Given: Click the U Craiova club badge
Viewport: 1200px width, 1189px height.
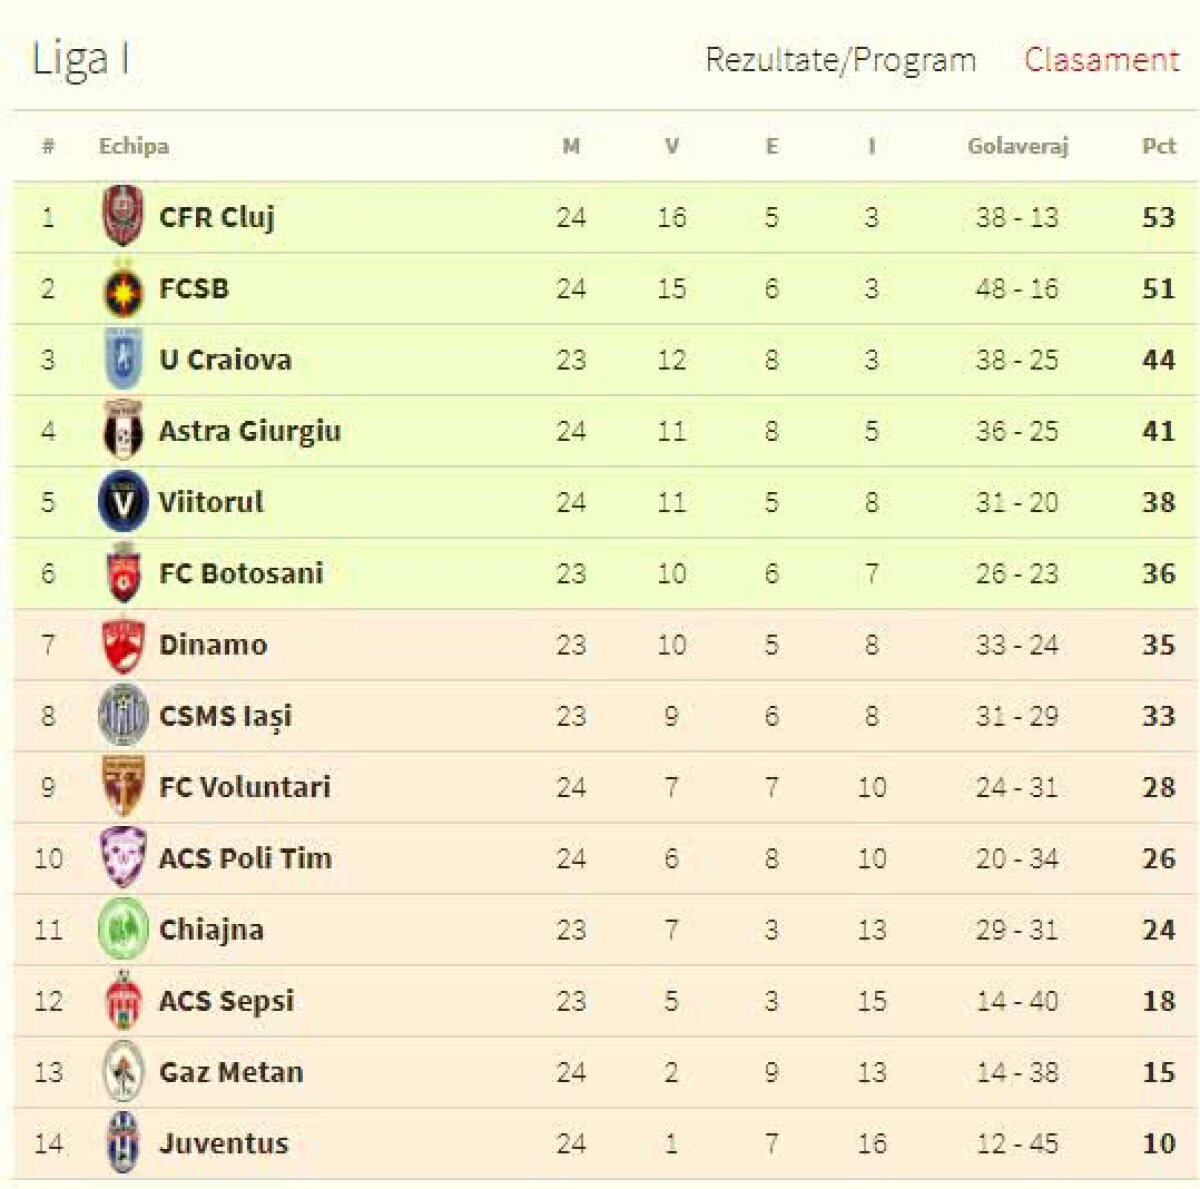Looking at the screenshot, I should point(123,359).
